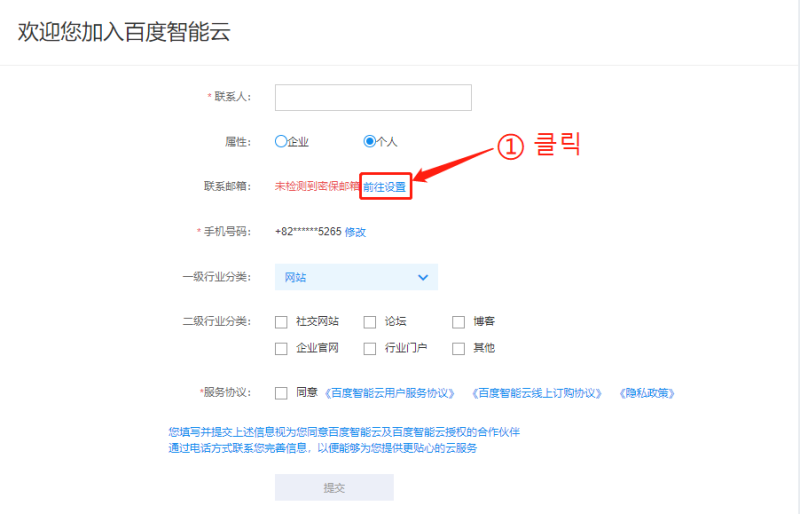Check the 企业官网 checkbox
800x514 pixels.
(x=281, y=349)
